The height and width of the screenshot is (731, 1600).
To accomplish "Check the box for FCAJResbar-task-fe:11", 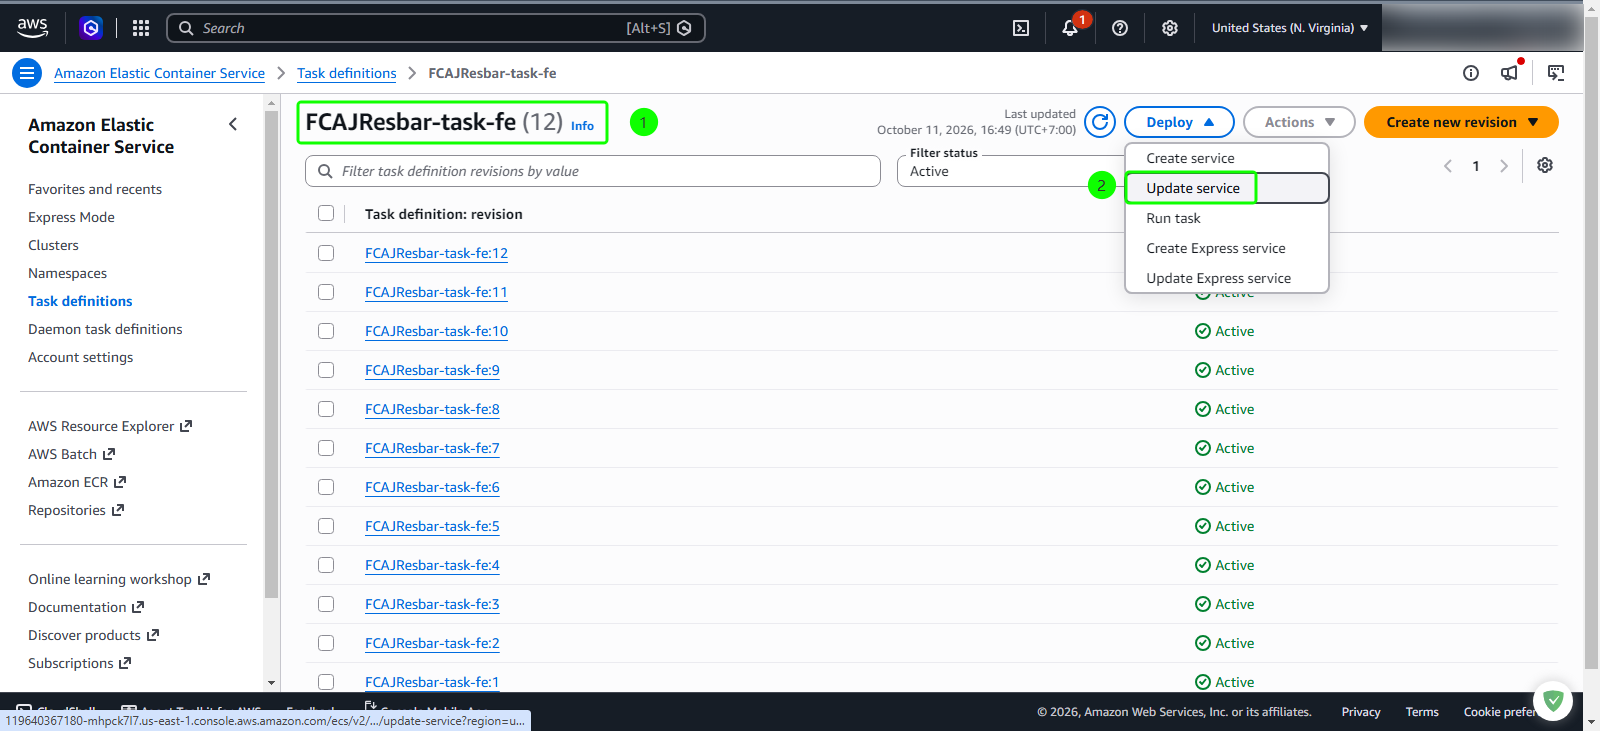I will point(326,292).
